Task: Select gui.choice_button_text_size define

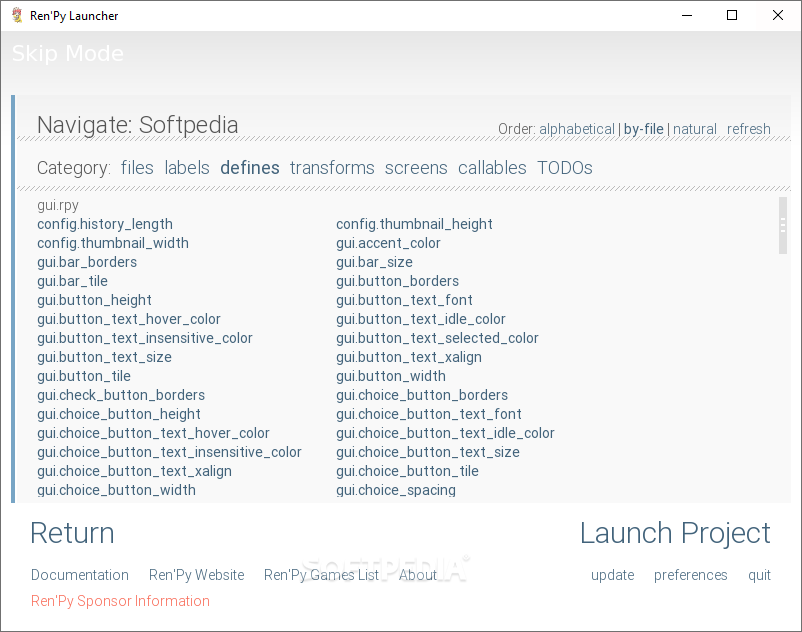Action: click(x=428, y=452)
